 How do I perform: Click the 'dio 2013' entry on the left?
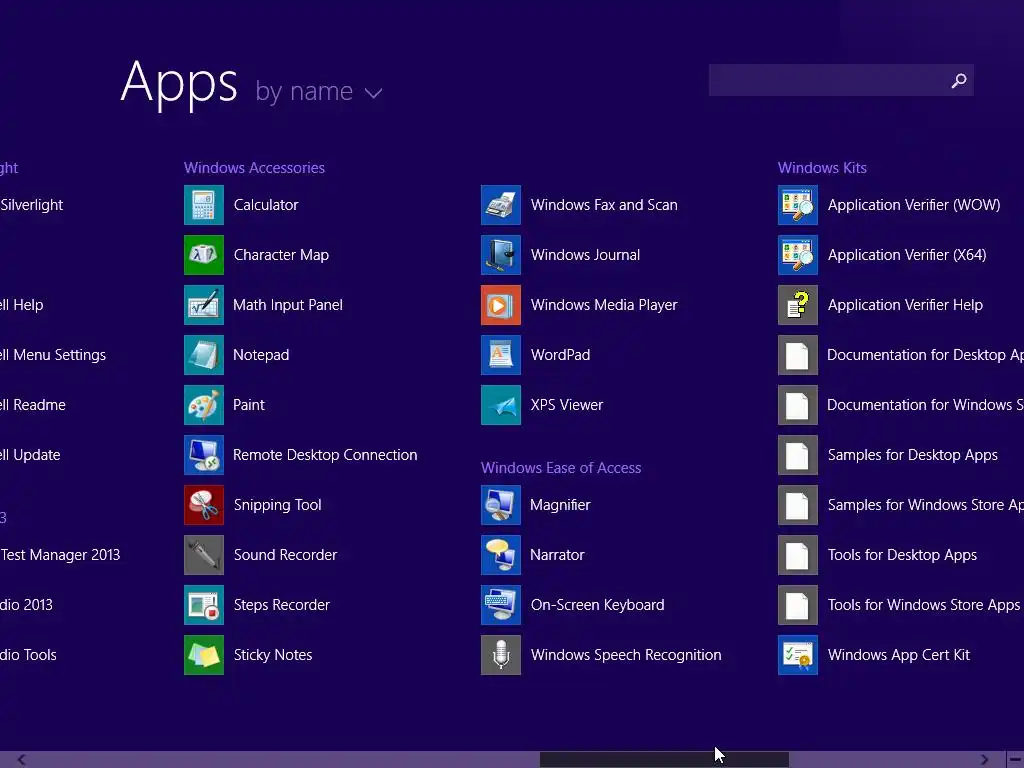(26, 605)
